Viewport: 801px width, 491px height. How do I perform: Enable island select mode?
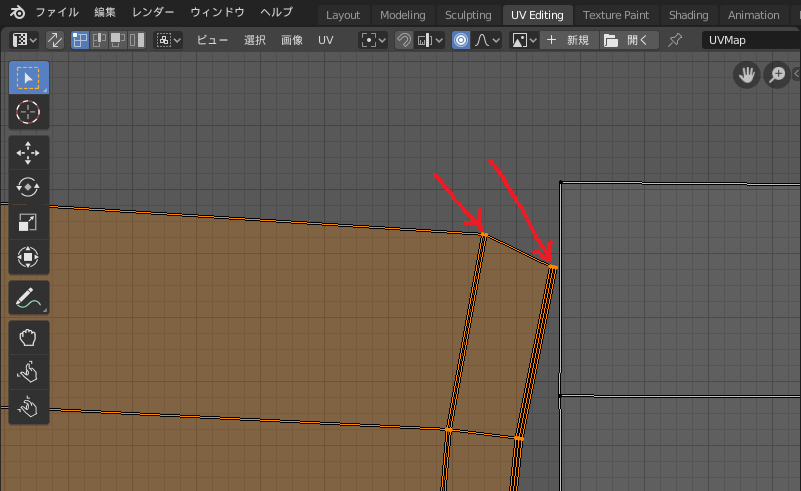click(x=137, y=40)
